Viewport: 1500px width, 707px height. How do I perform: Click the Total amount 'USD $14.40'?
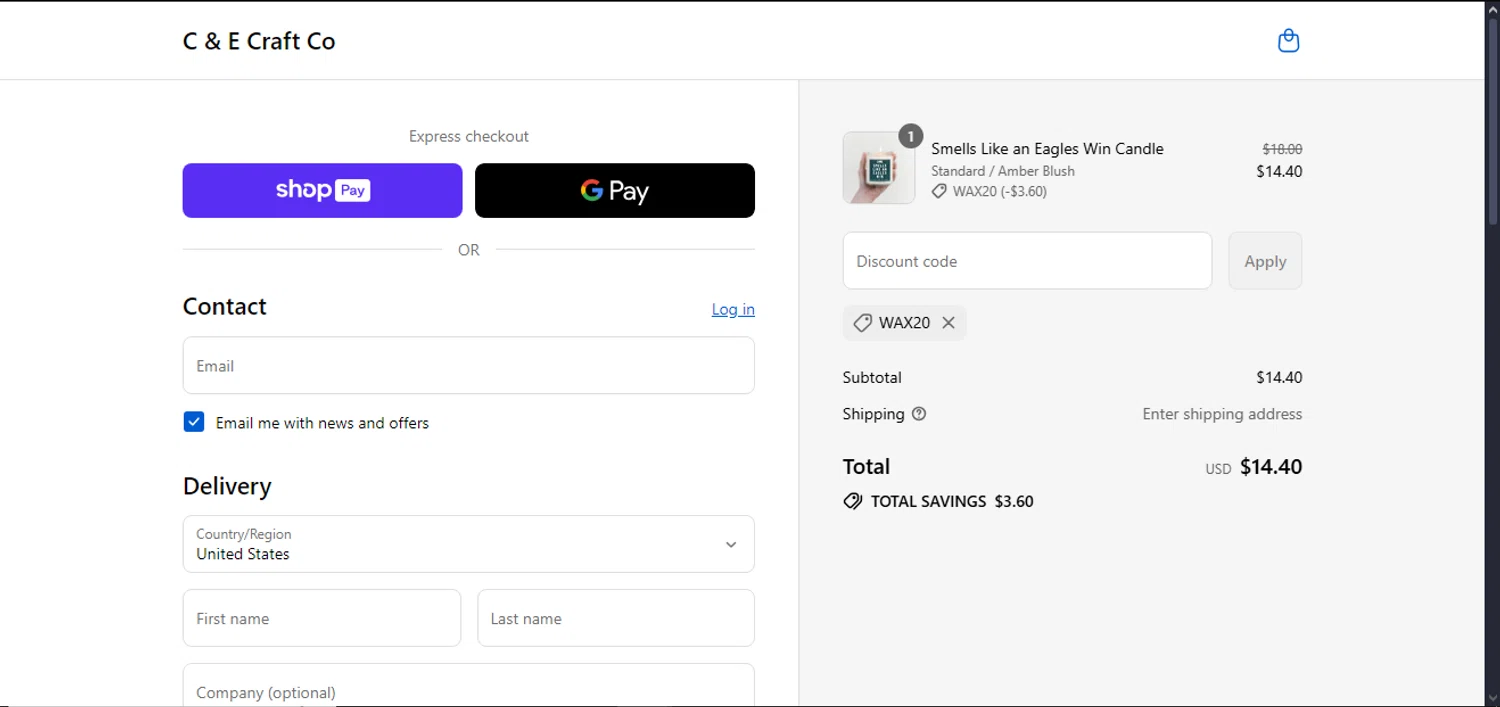tap(1254, 467)
